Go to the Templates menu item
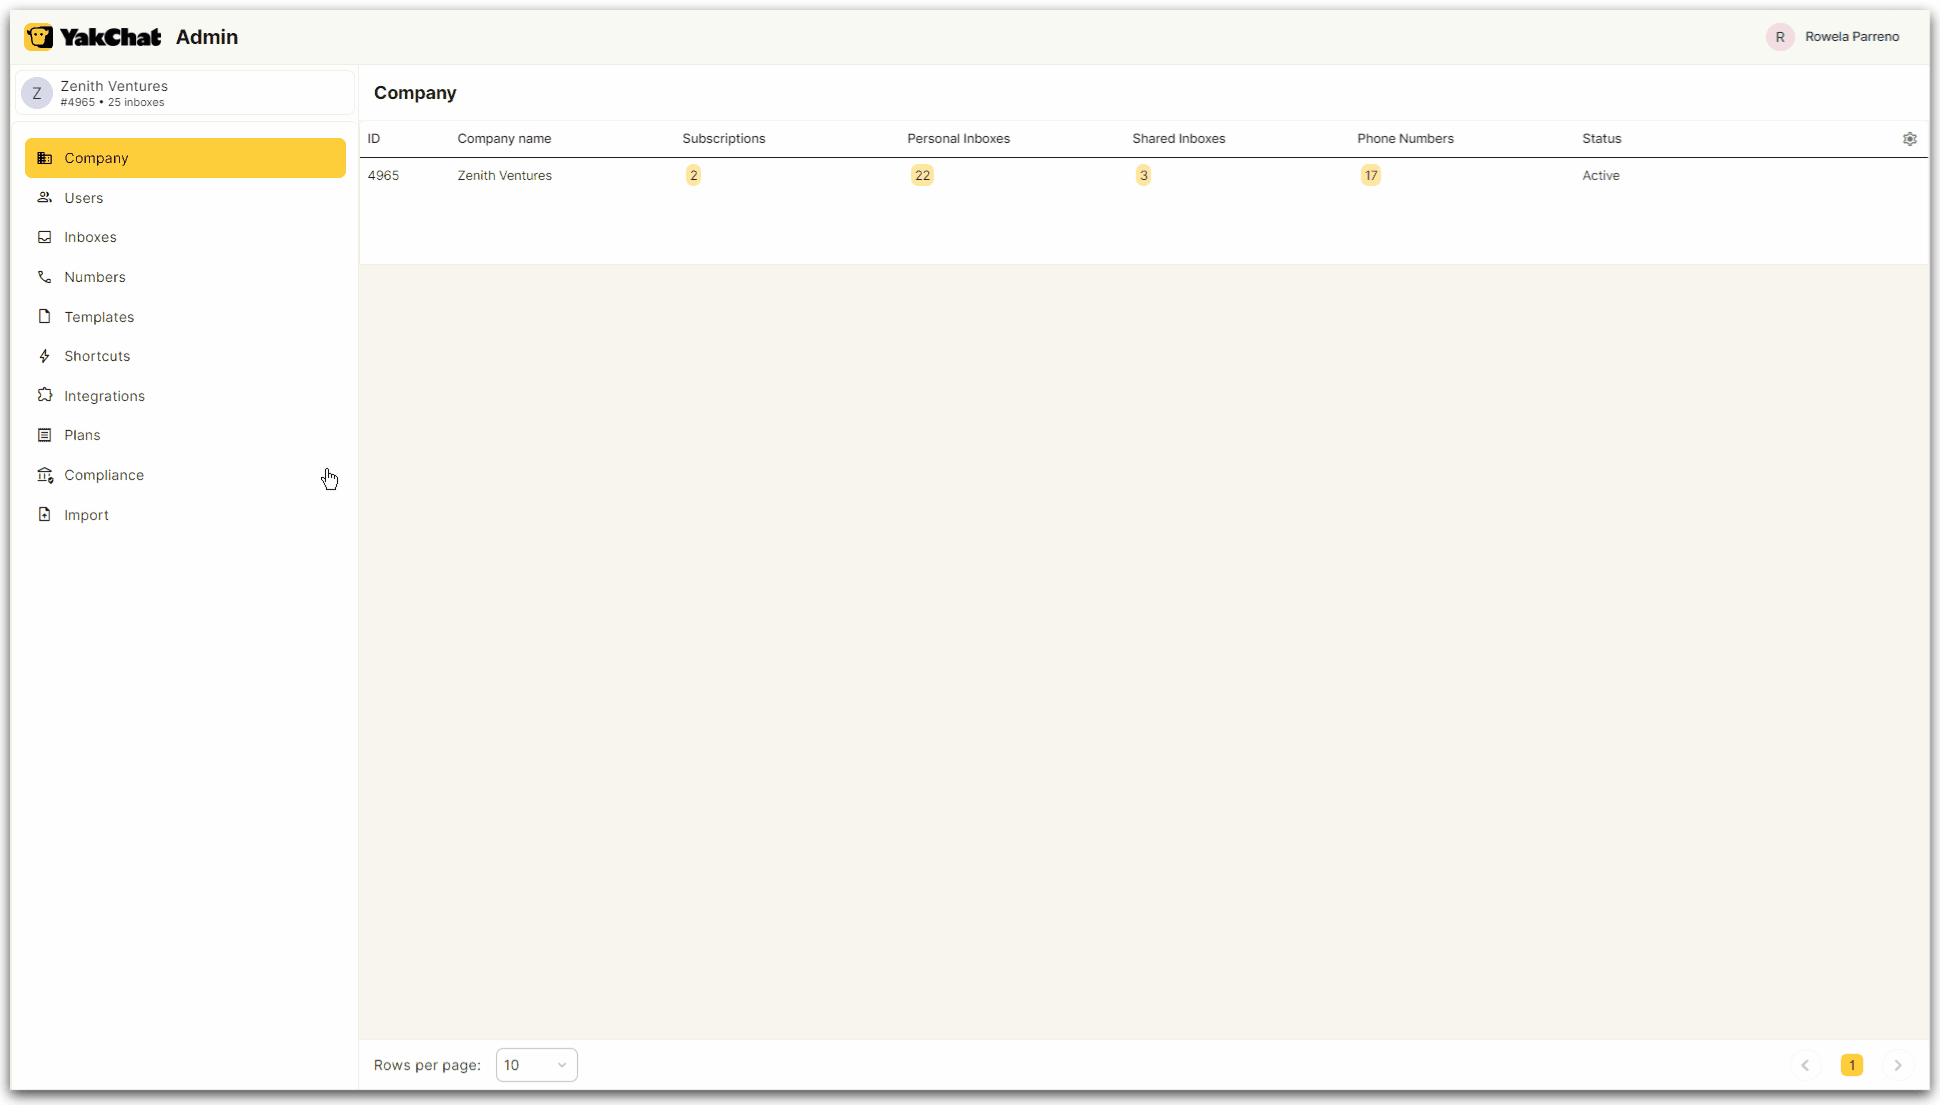Image resolution: width=1940 pixels, height=1105 pixels. click(99, 317)
